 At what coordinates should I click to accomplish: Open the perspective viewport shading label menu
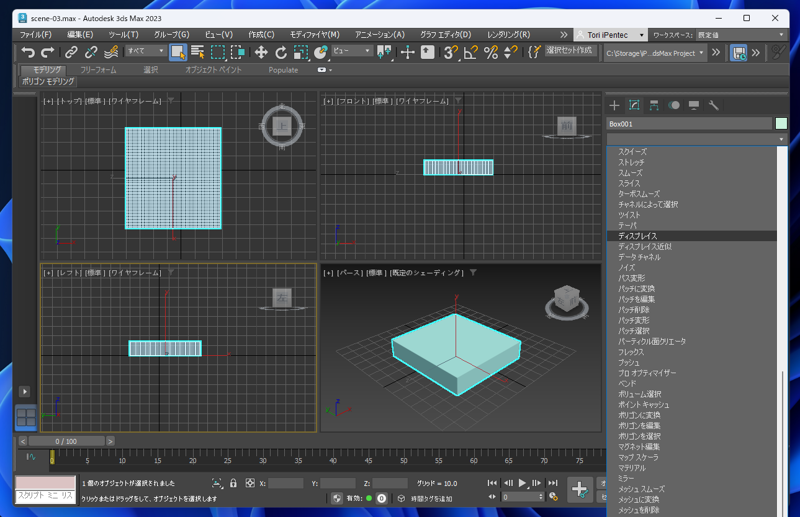pos(427,273)
